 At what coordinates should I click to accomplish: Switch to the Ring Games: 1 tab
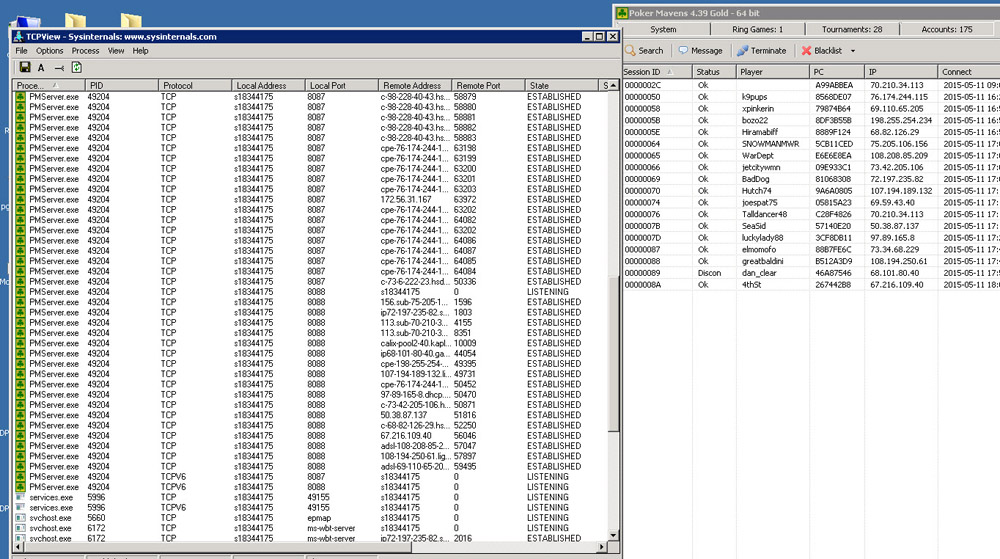[757, 29]
